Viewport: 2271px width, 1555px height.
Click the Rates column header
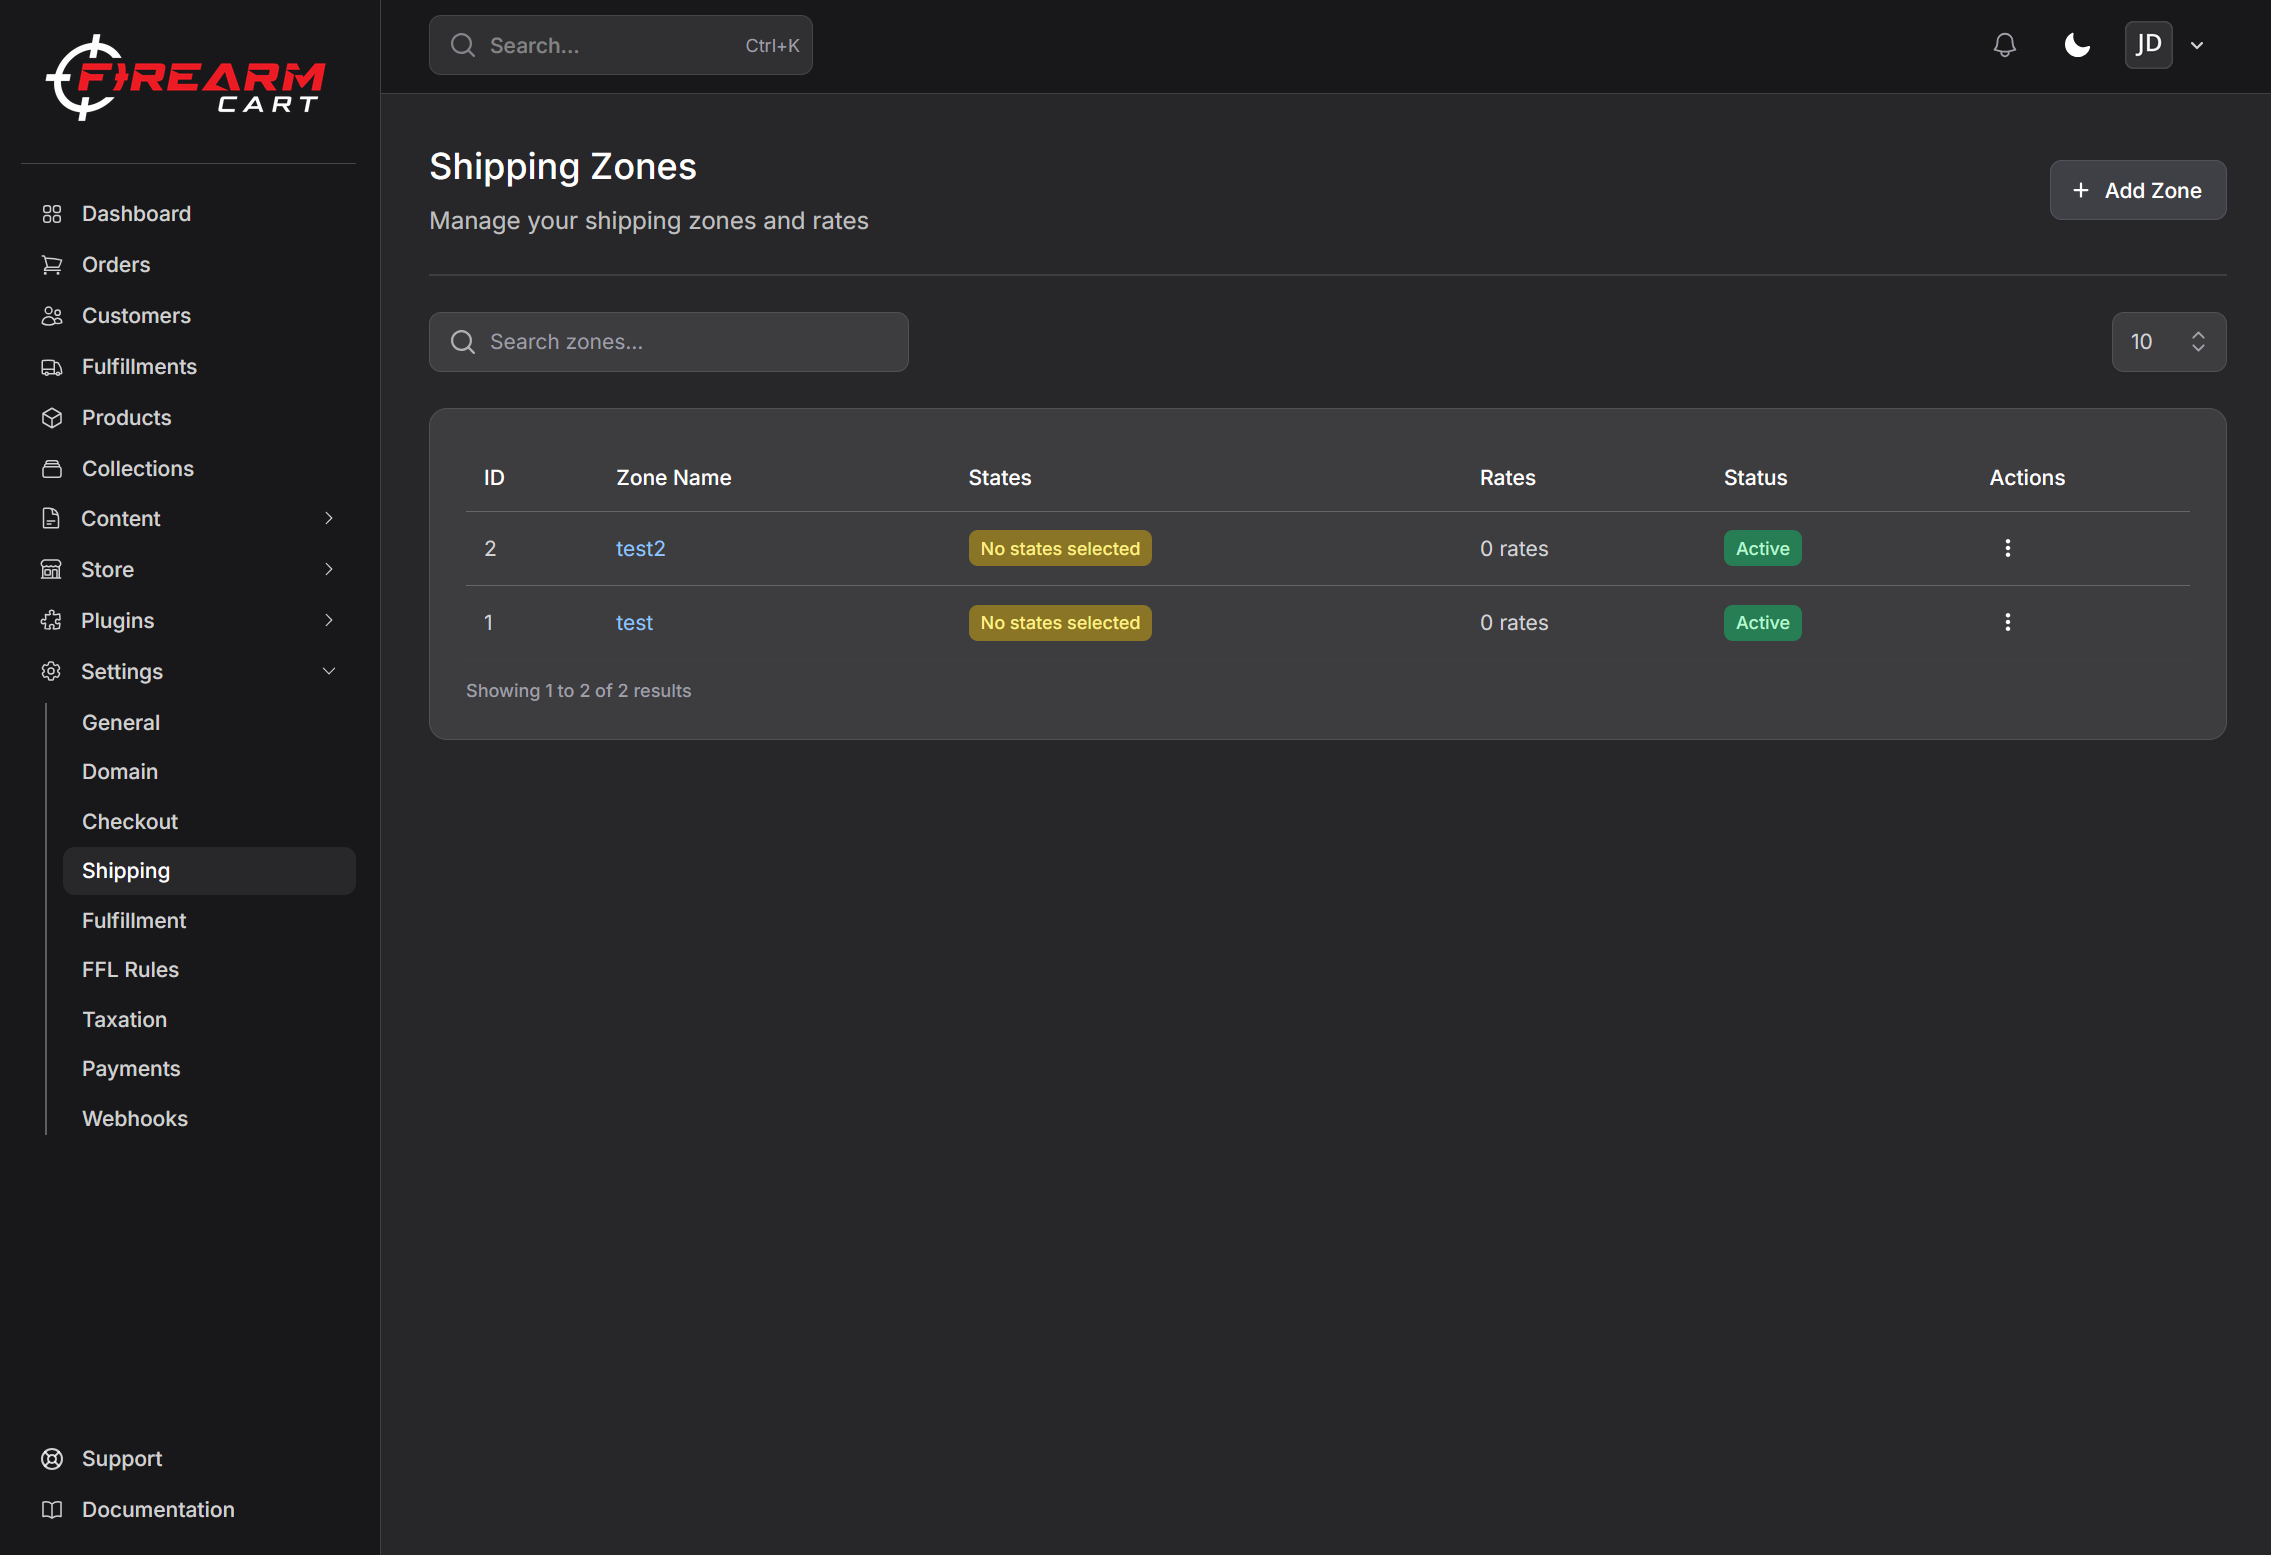point(1508,478)
